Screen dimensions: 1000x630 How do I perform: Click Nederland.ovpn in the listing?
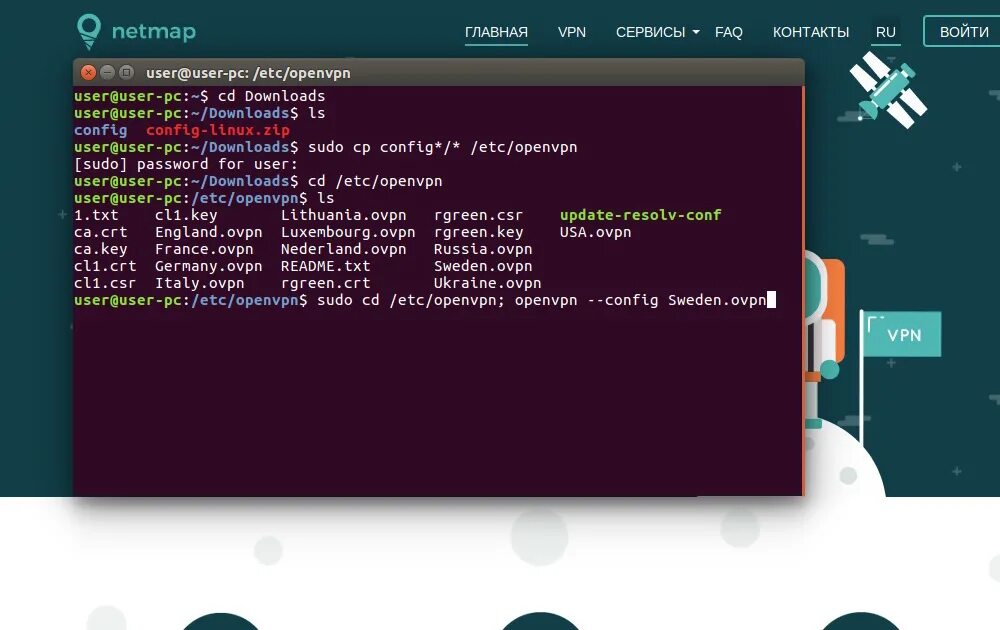(344, 249)
